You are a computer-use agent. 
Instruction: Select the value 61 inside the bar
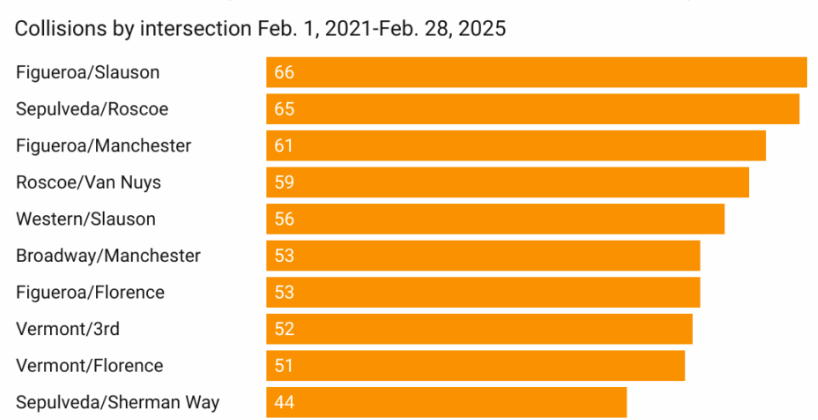pos(284,146)
